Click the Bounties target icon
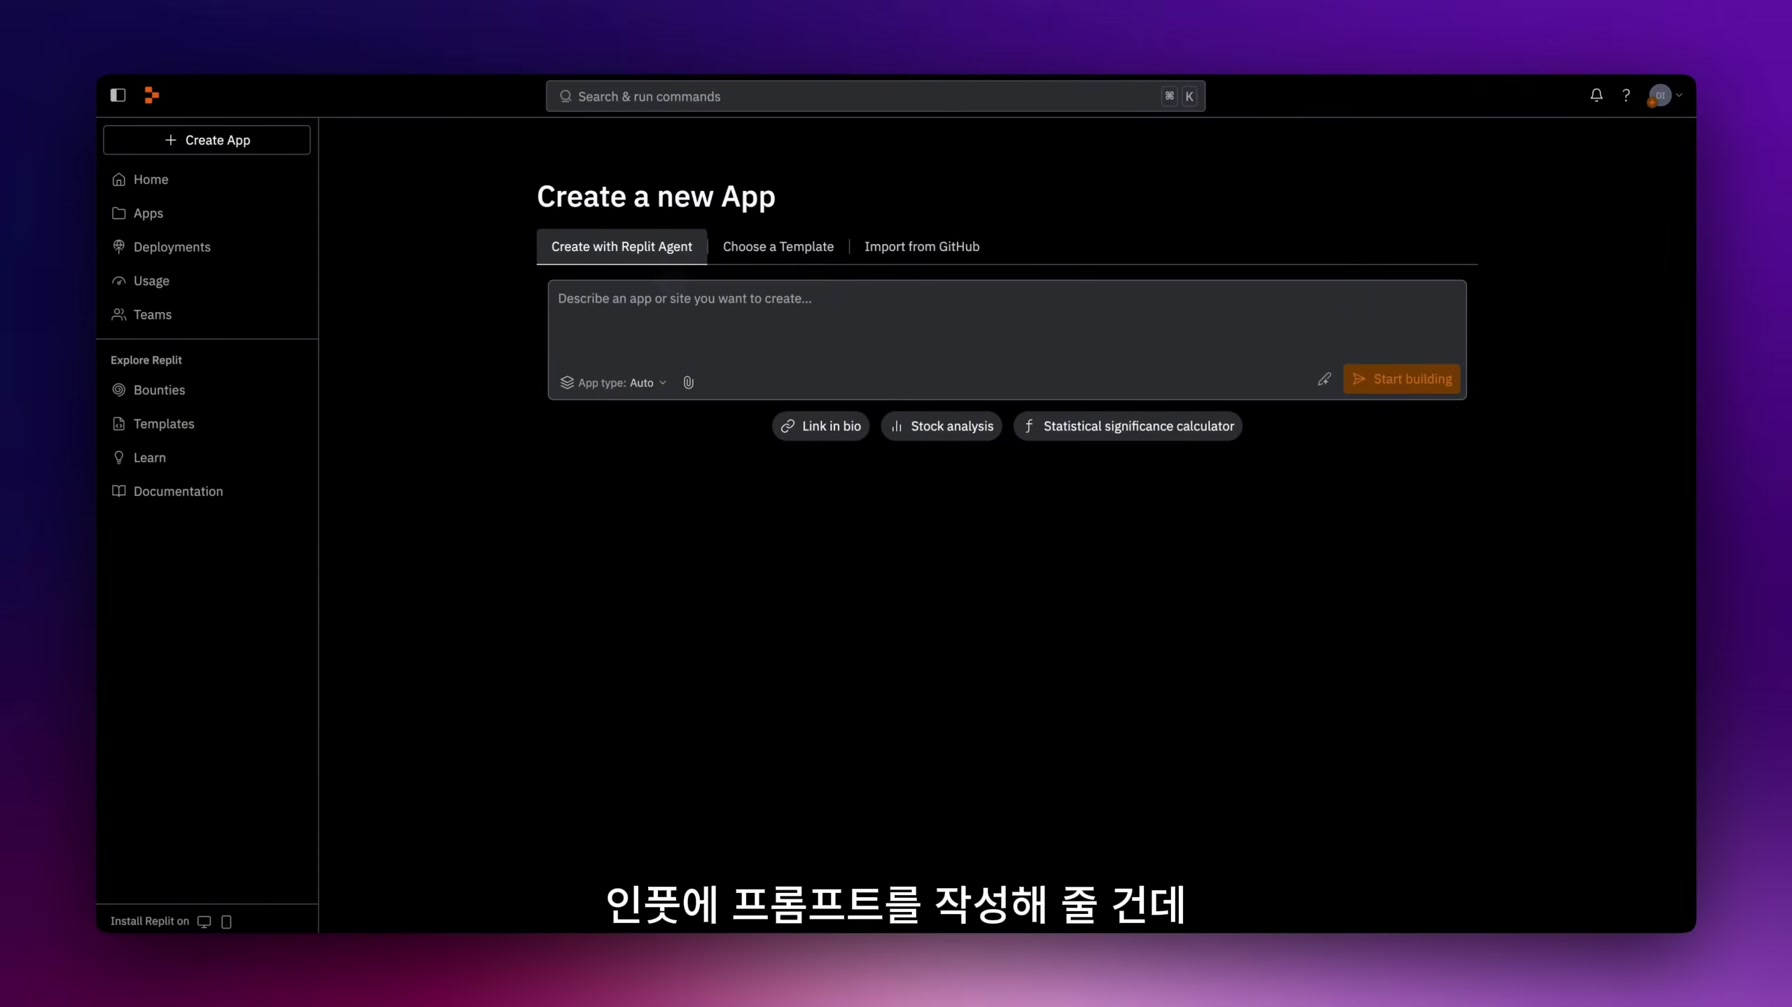1792x1007 pixels. [119, 390]
